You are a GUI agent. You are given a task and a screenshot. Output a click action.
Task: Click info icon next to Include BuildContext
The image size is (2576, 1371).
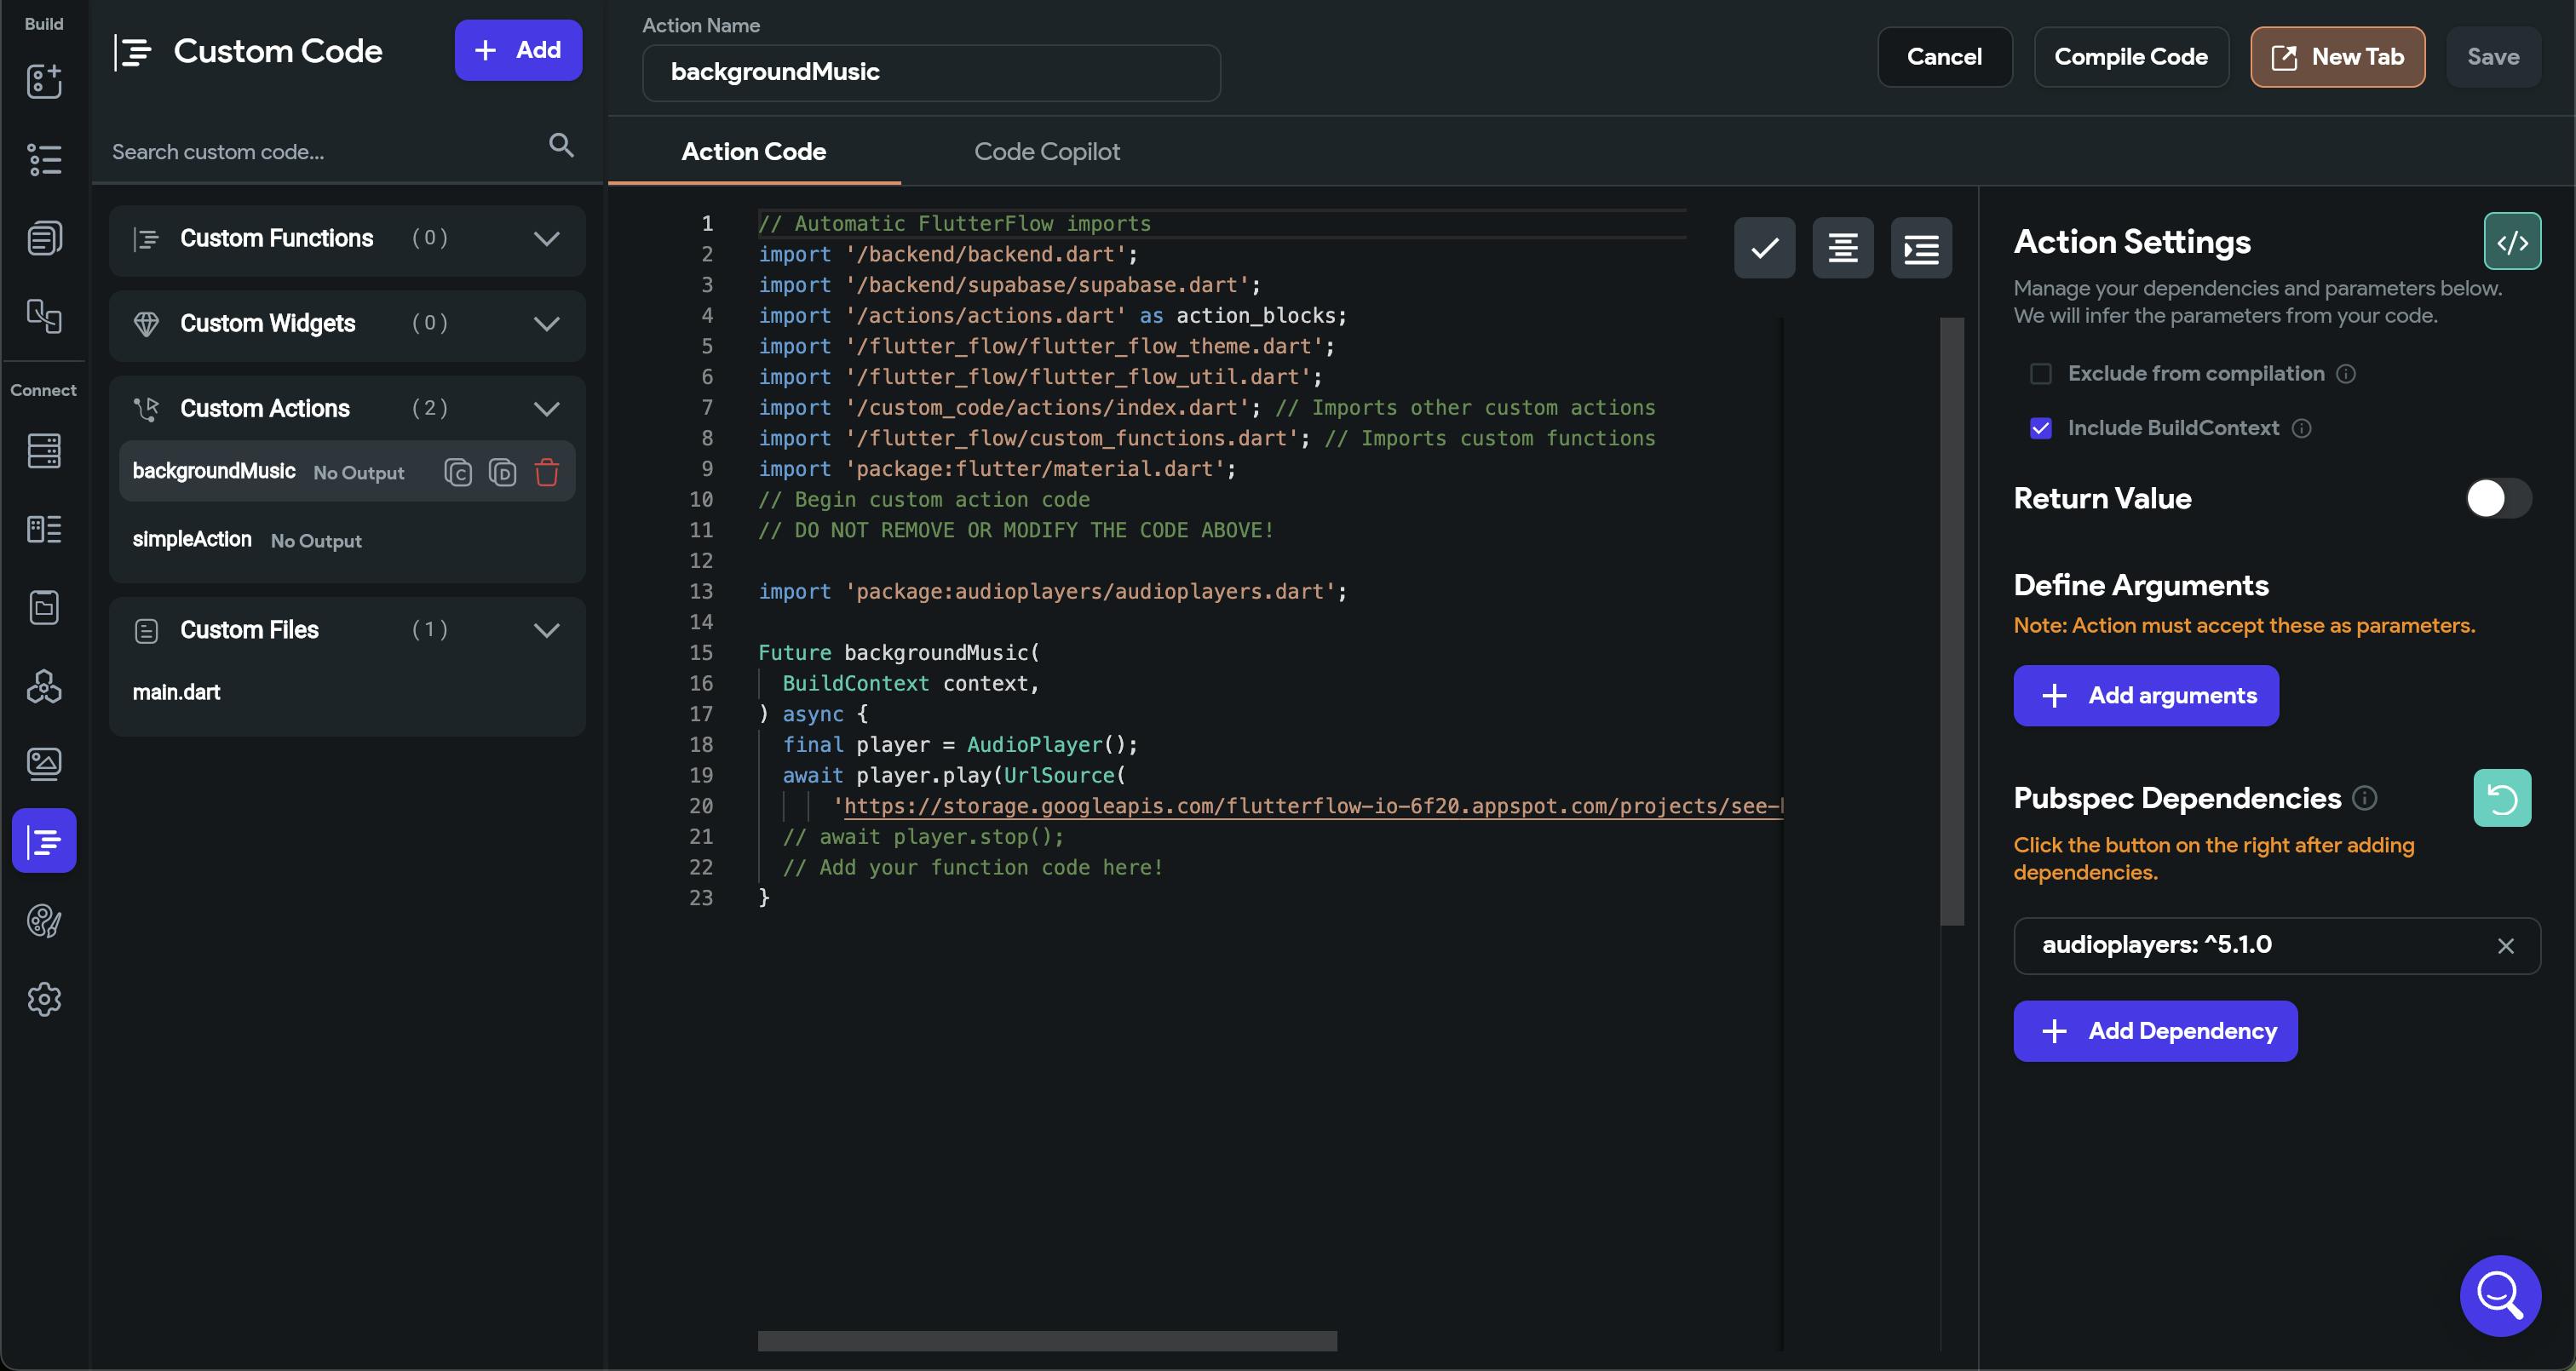click(2301, 428)
